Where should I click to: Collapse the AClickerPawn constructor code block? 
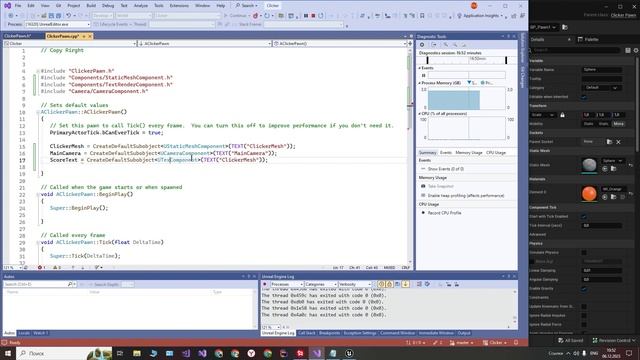[x=38, y=112]
